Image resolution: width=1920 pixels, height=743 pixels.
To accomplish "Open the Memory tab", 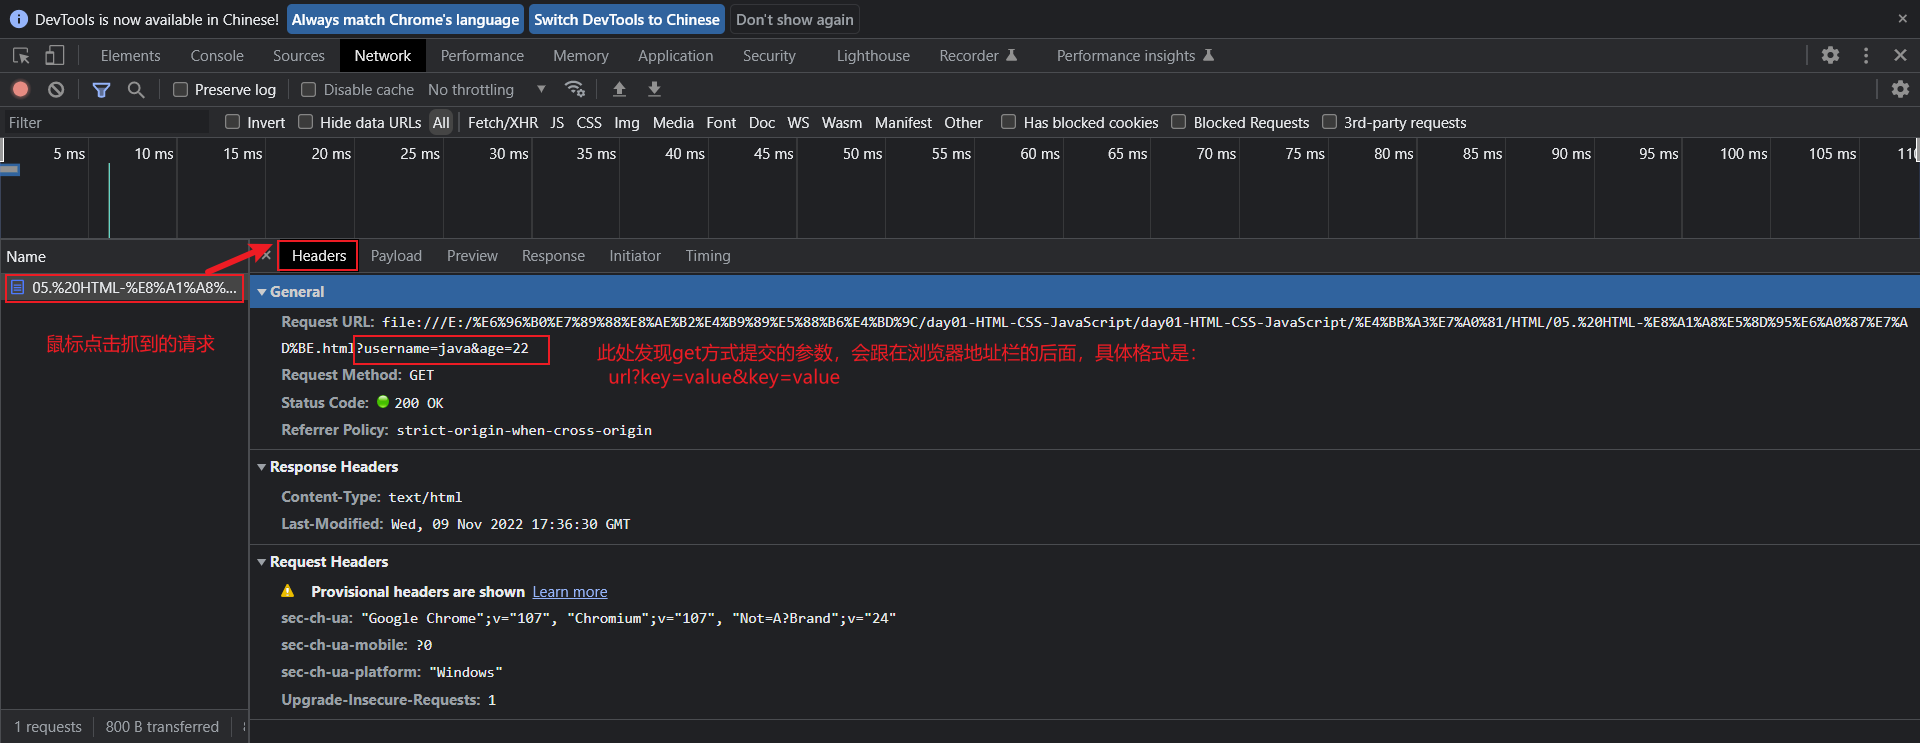I will click(581, 56).
